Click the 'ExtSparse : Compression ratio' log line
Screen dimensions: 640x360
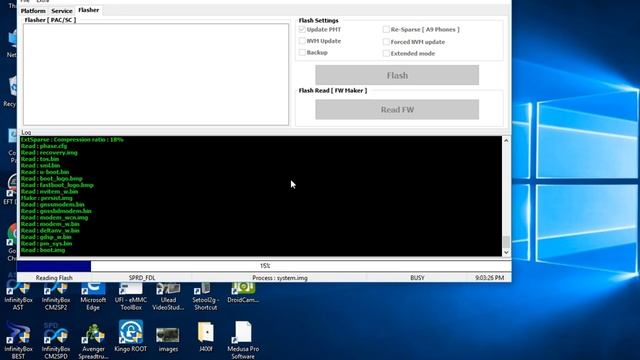click(72, 140)
